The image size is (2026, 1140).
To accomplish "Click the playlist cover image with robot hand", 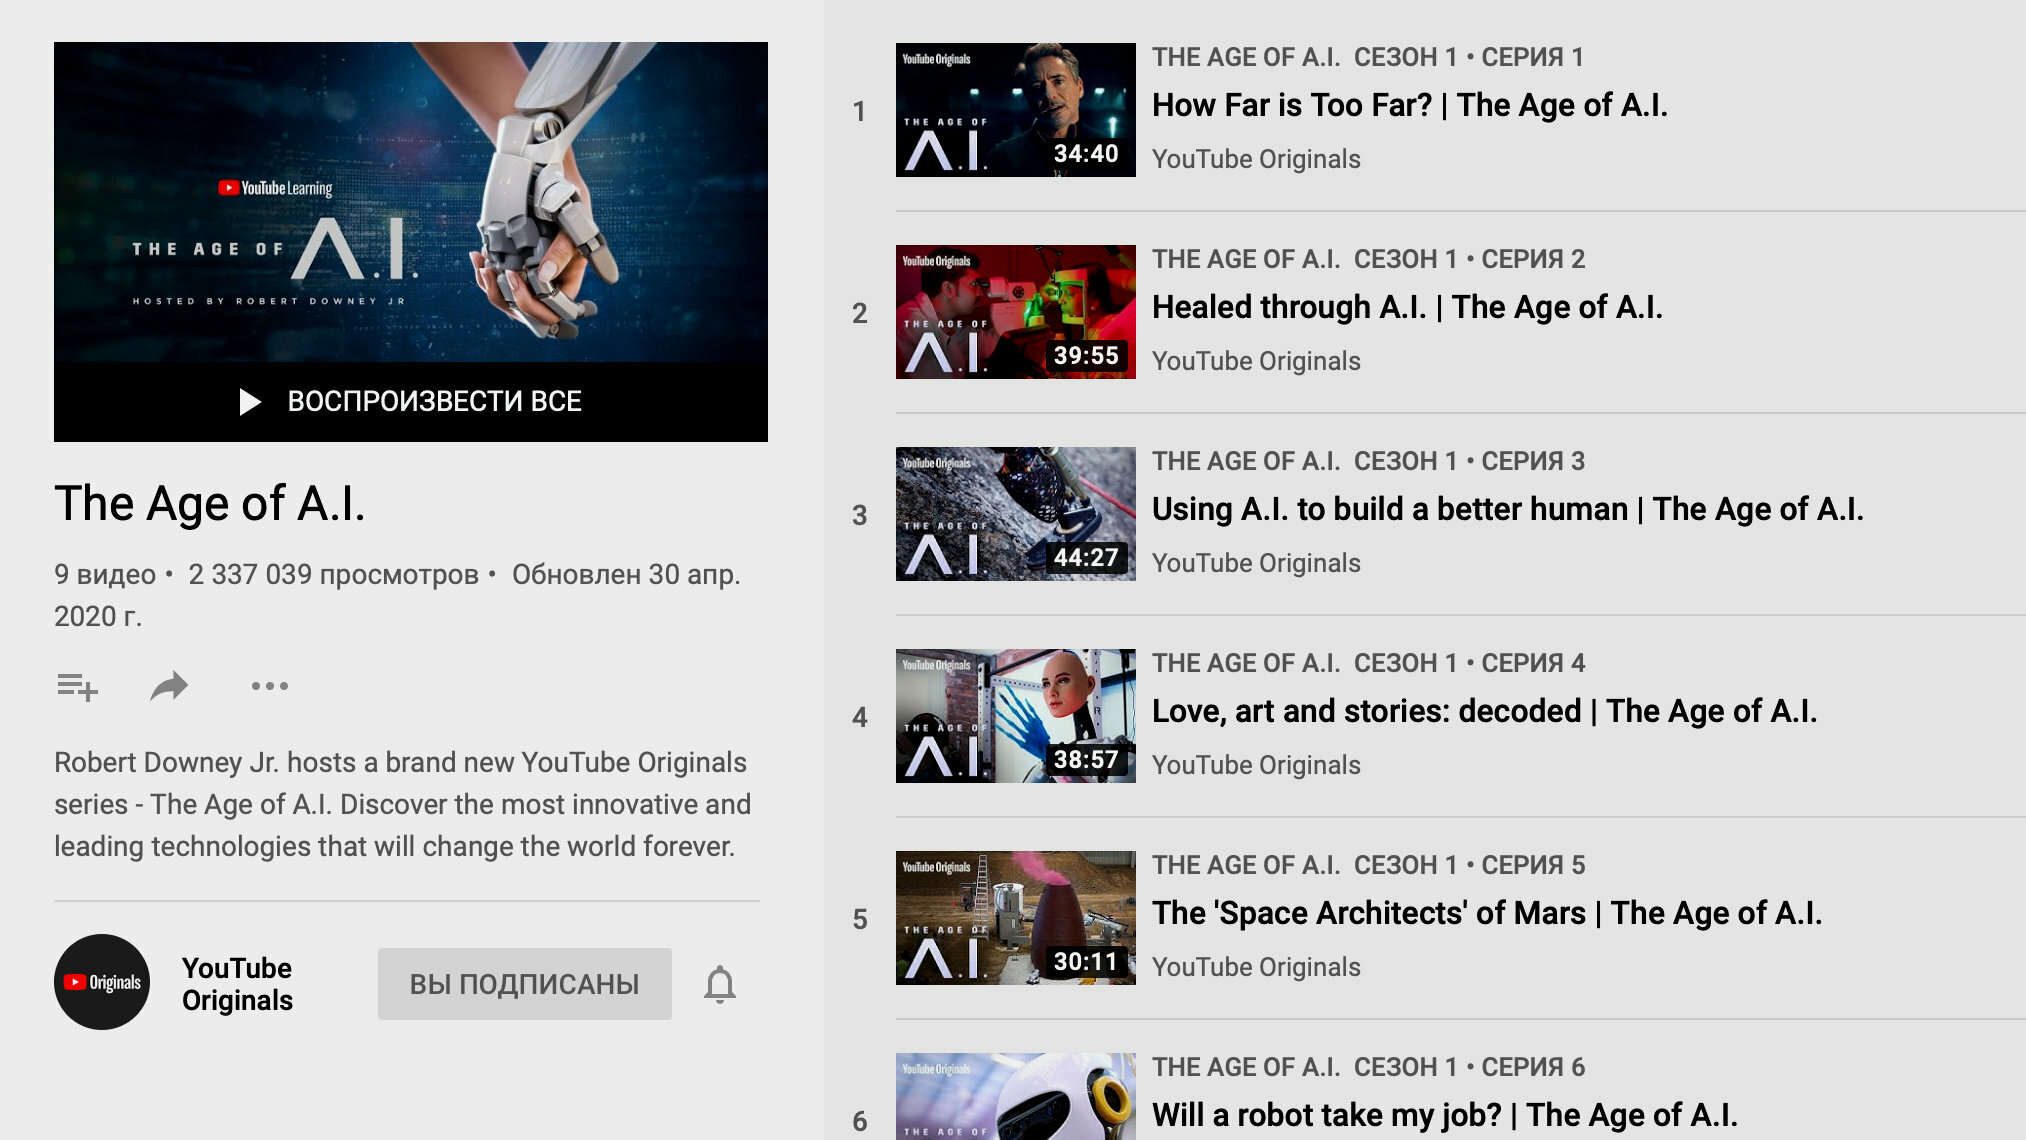I will click(x=411, y=202).
